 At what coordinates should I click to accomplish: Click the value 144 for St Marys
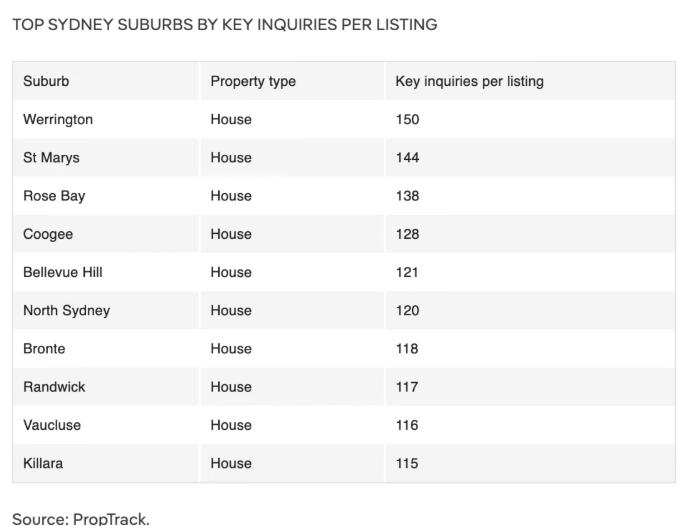point(407,158)
